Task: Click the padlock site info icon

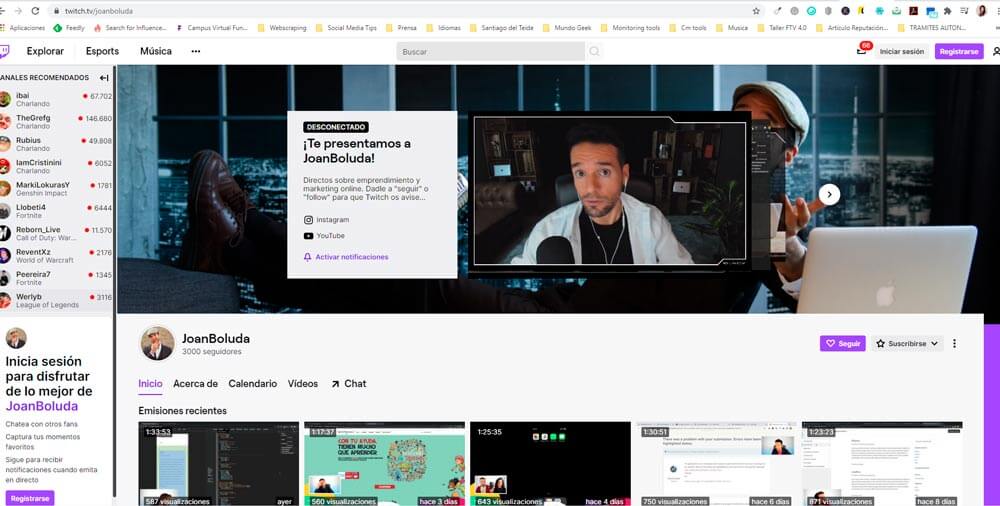Action: tap(56, 11)
